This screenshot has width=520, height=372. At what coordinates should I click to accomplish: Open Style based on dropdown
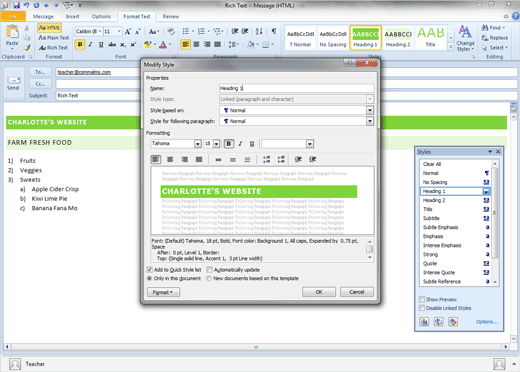pyautogui.click(x=370, y=110)
